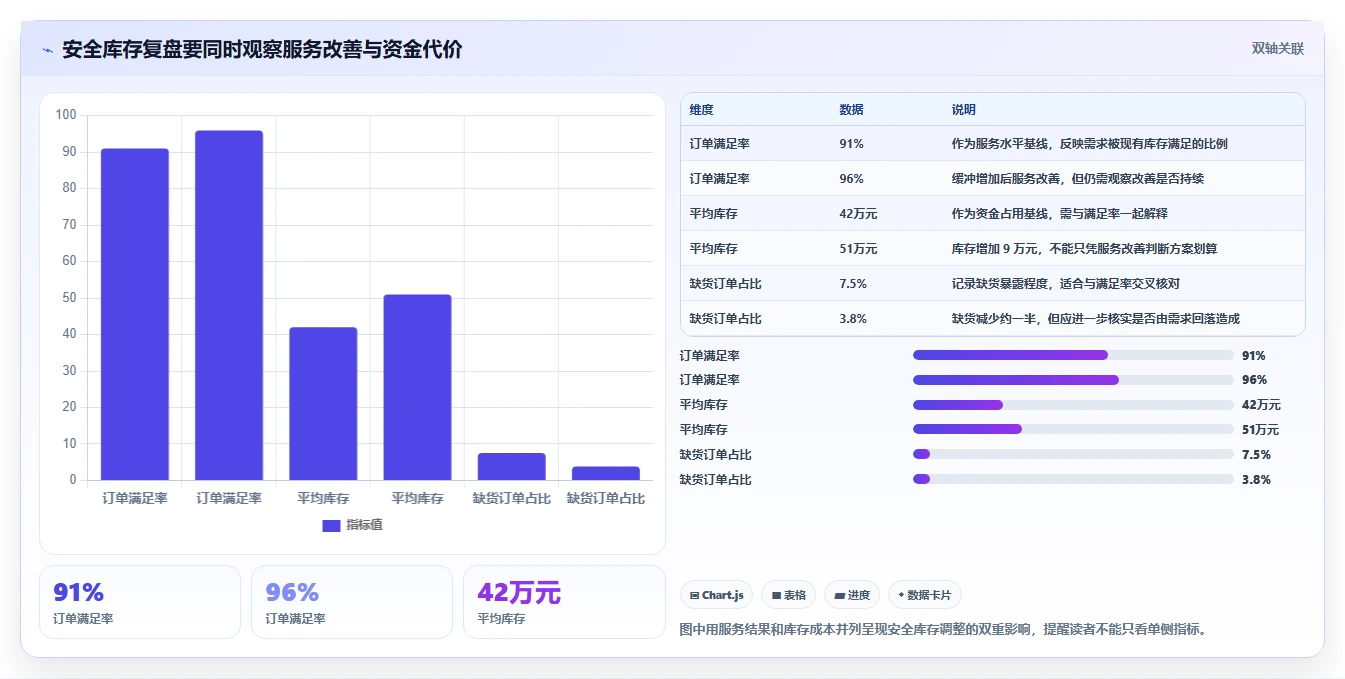Click the table cell showing 96%
This screenshot has width=1345, height=679.
click(x=851, y=179)
